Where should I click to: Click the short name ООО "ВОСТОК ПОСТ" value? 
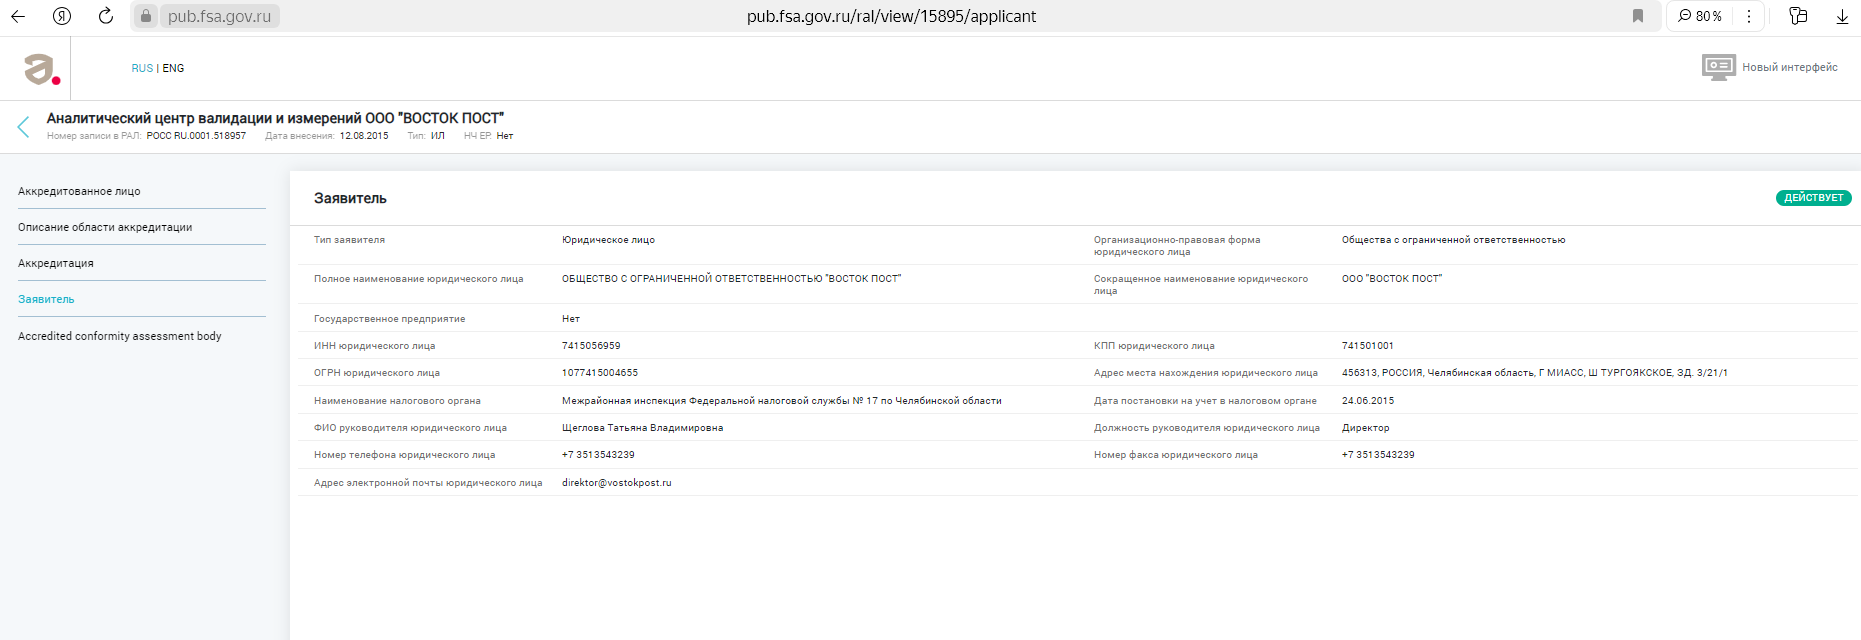1392,279
